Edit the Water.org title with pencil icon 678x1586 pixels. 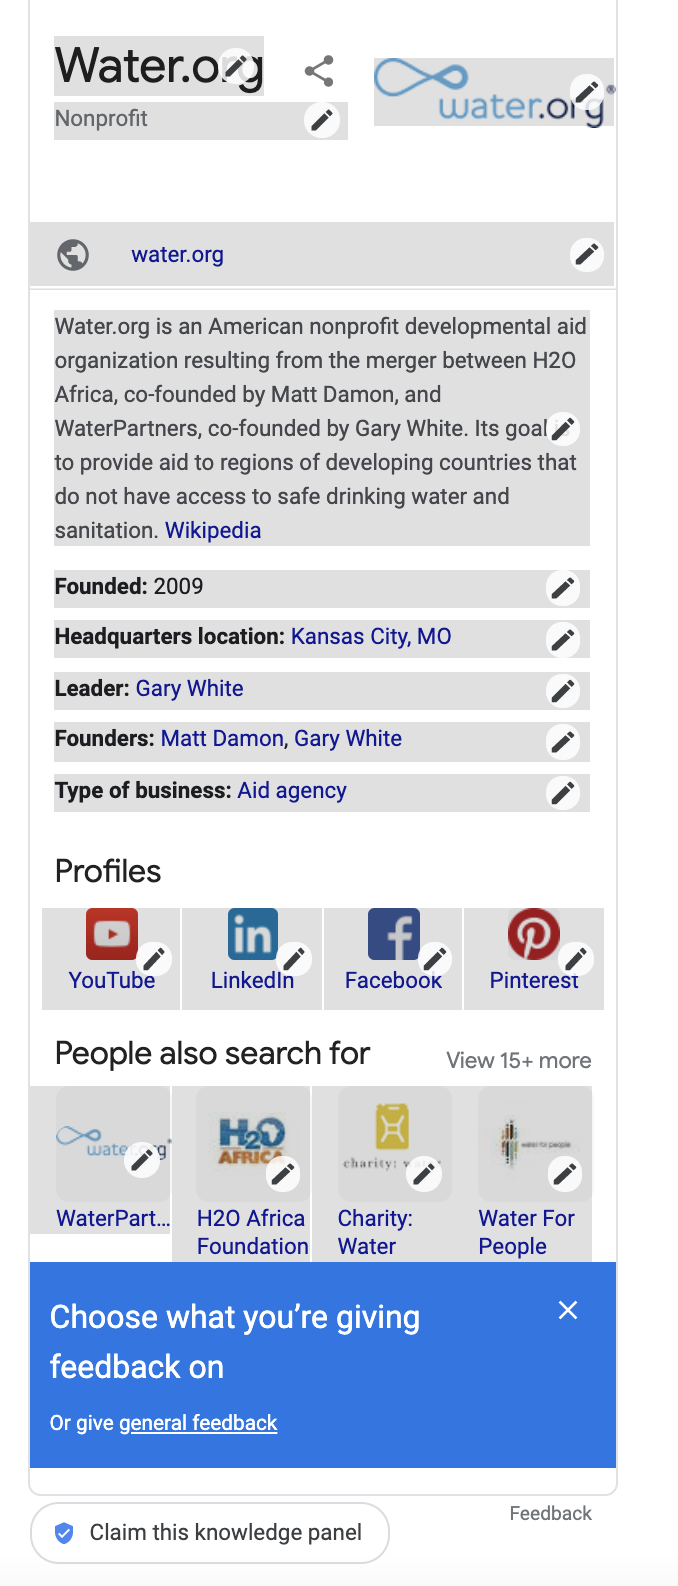click(236, 66)
